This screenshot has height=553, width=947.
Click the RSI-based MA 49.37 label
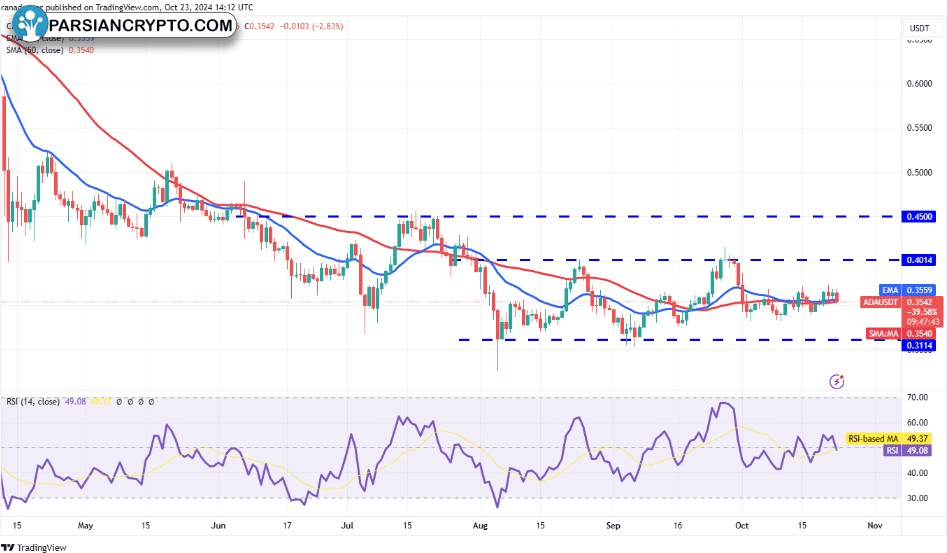pos(888,439)
